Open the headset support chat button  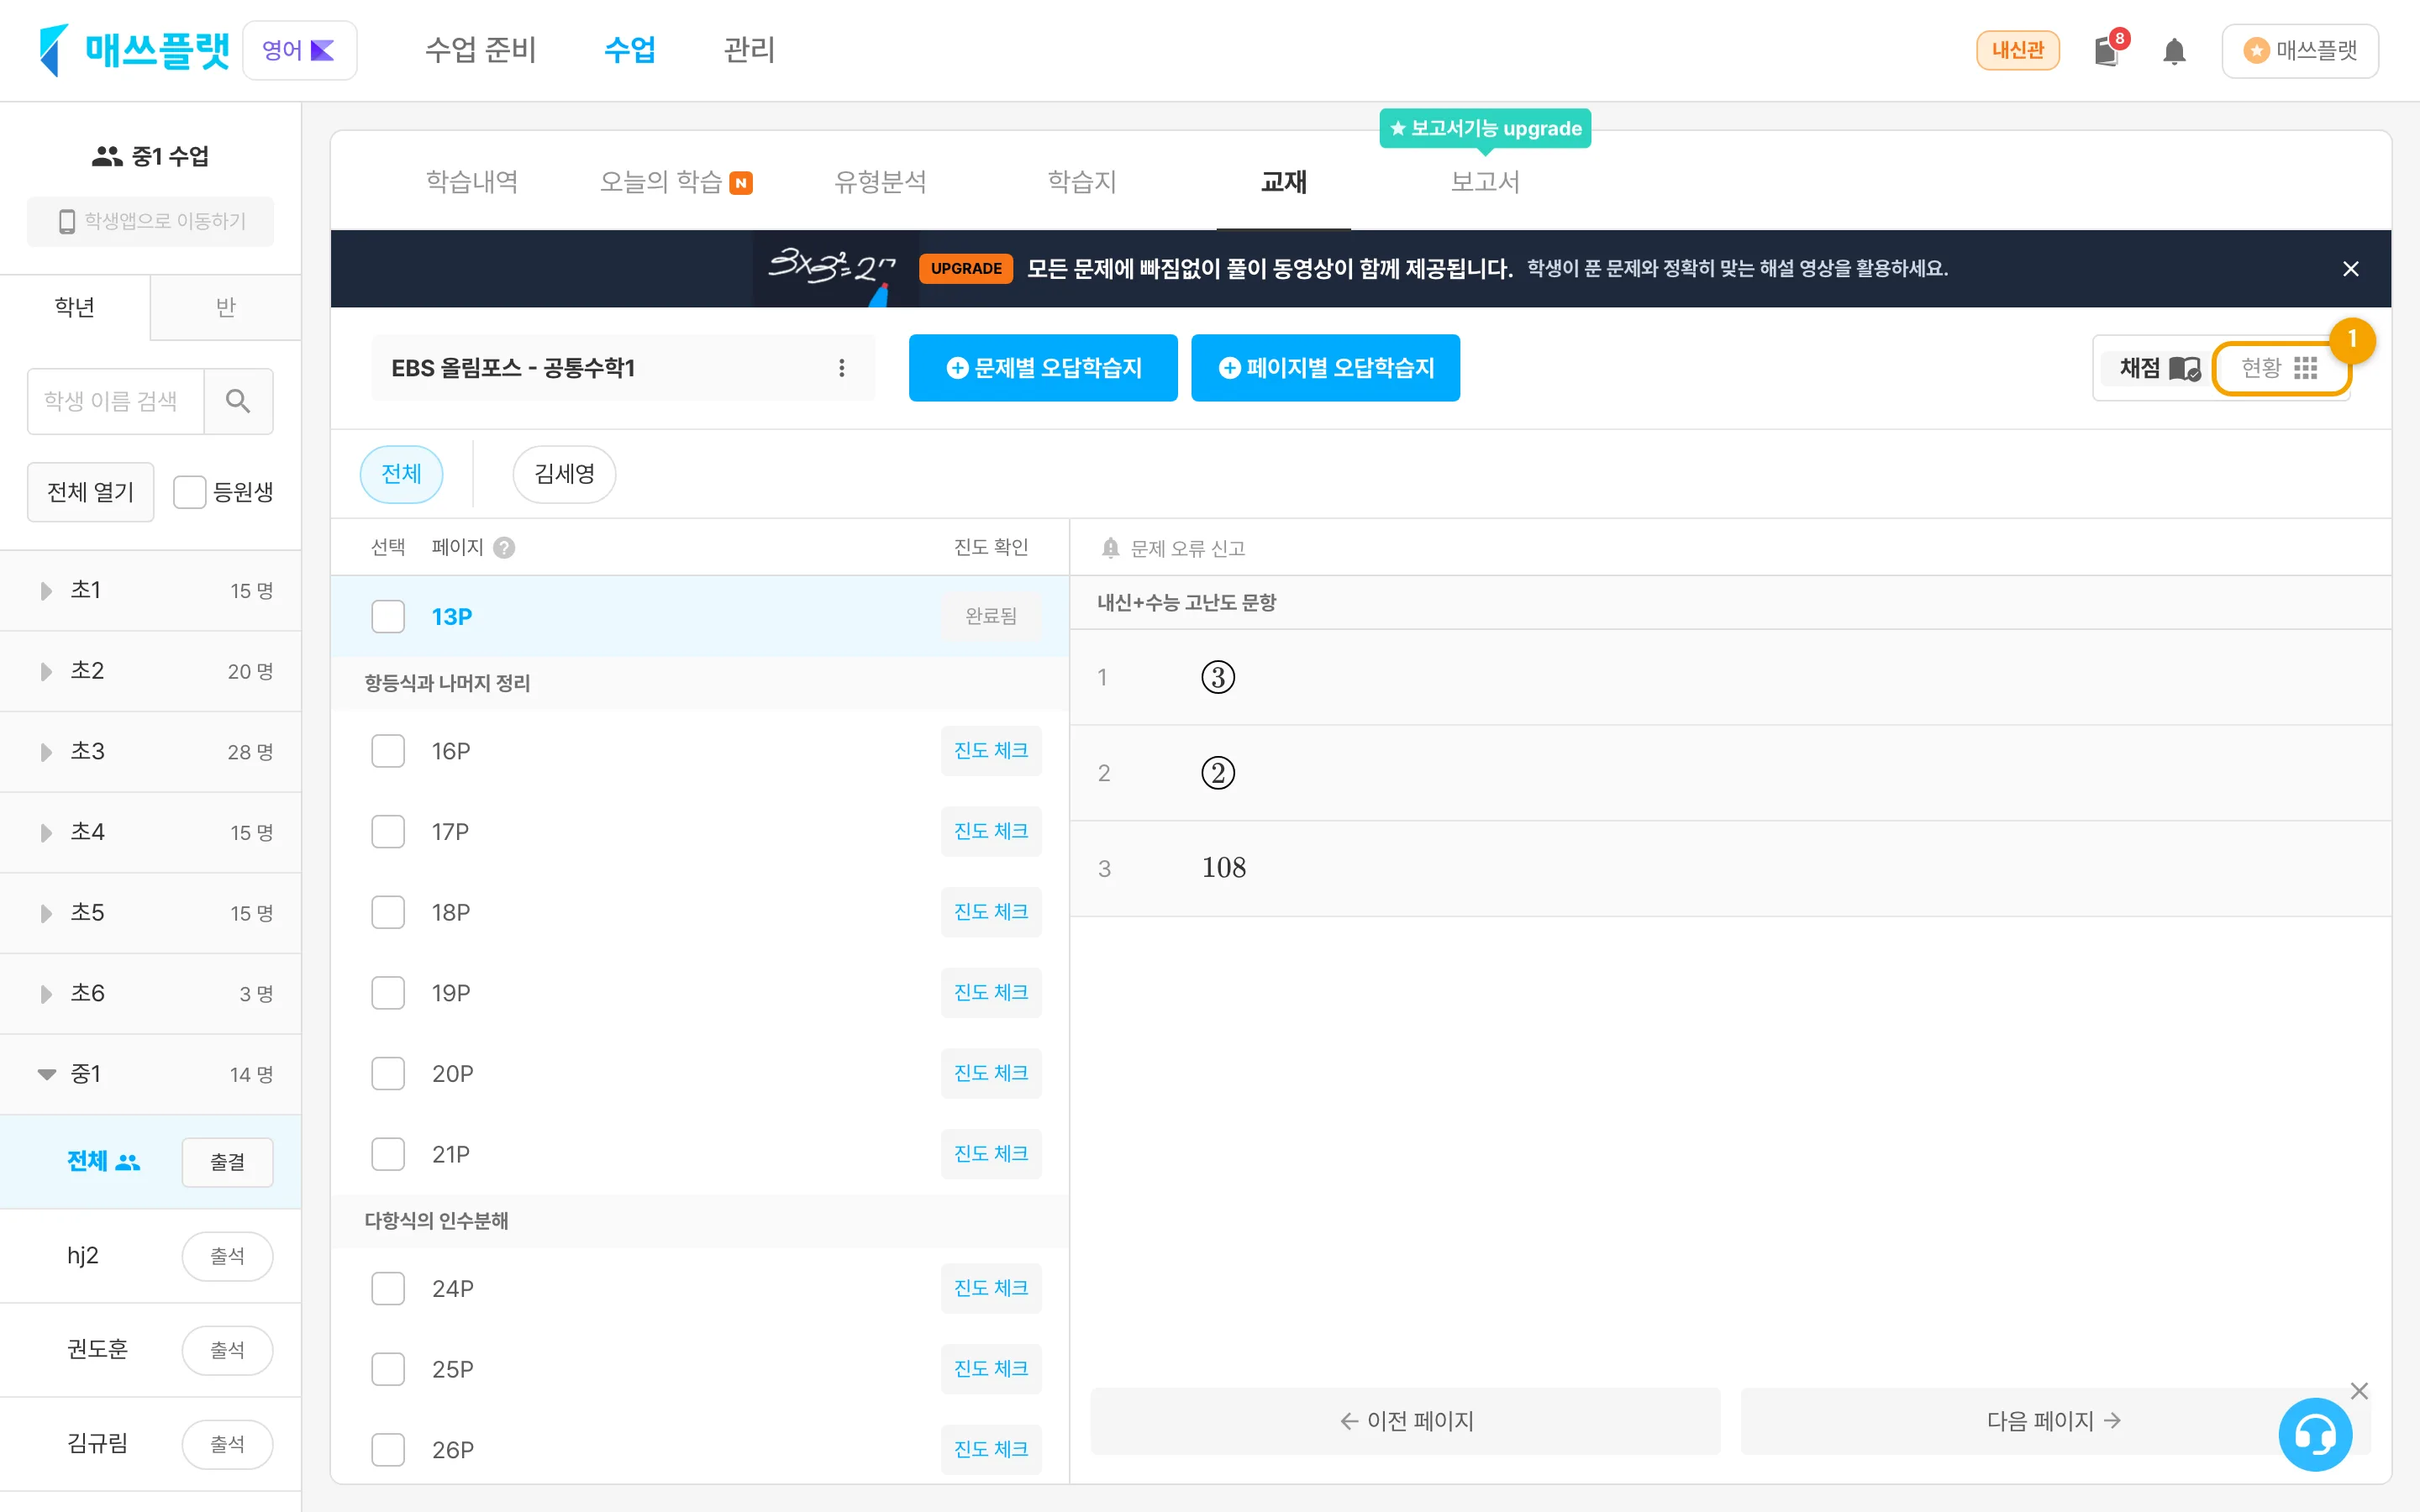pos(2315,1435)
